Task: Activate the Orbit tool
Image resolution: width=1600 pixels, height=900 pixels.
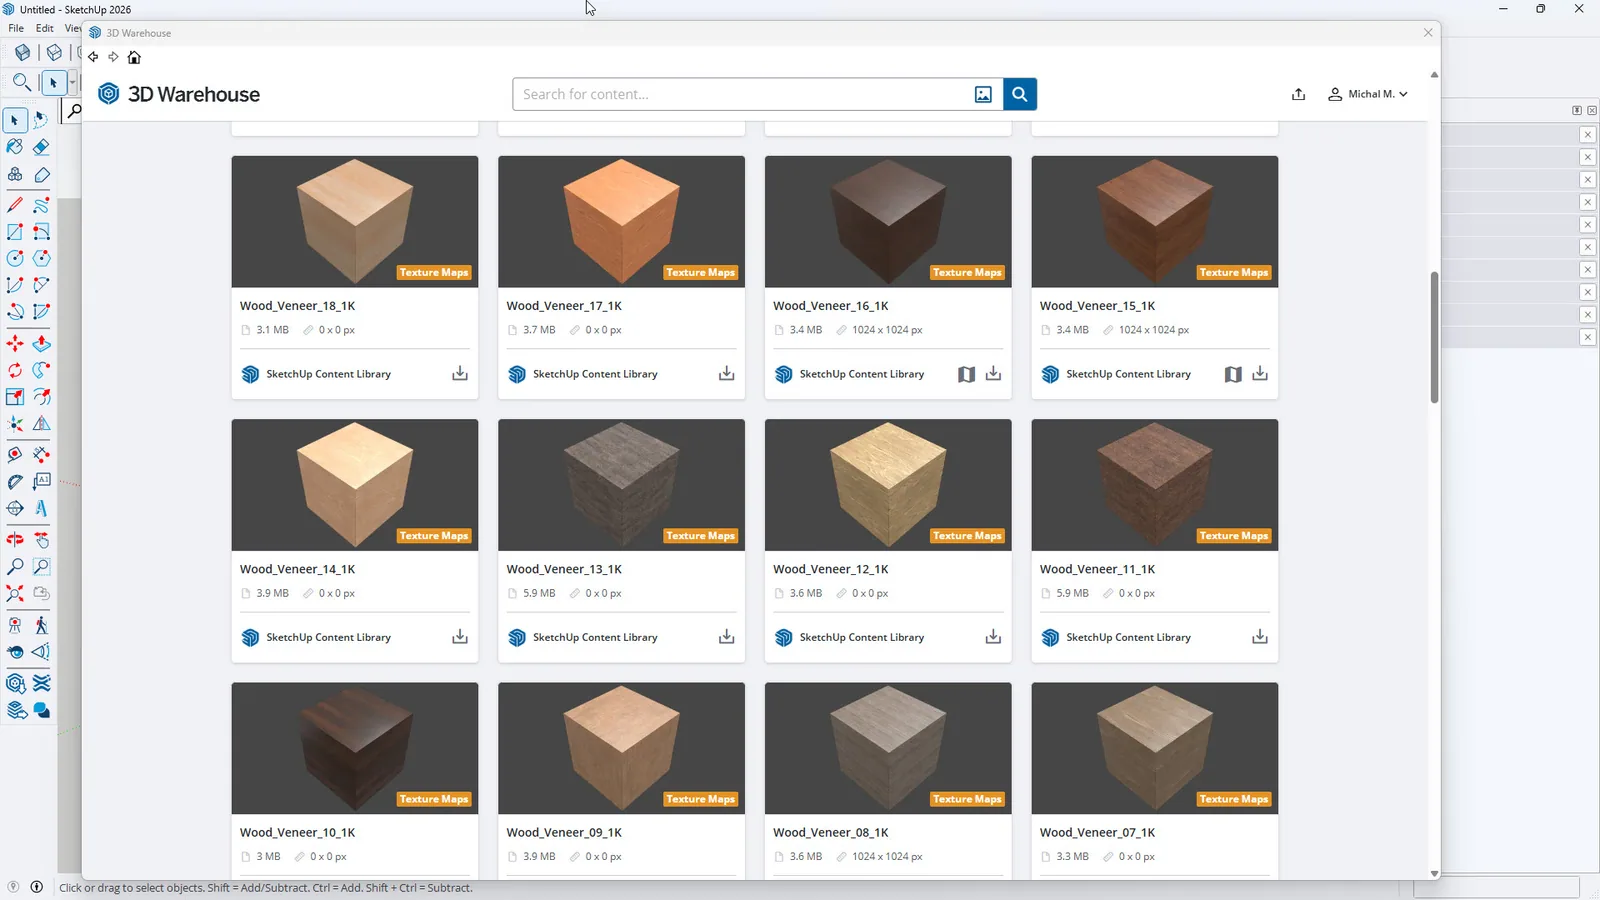Action: (x=15, y=540)
